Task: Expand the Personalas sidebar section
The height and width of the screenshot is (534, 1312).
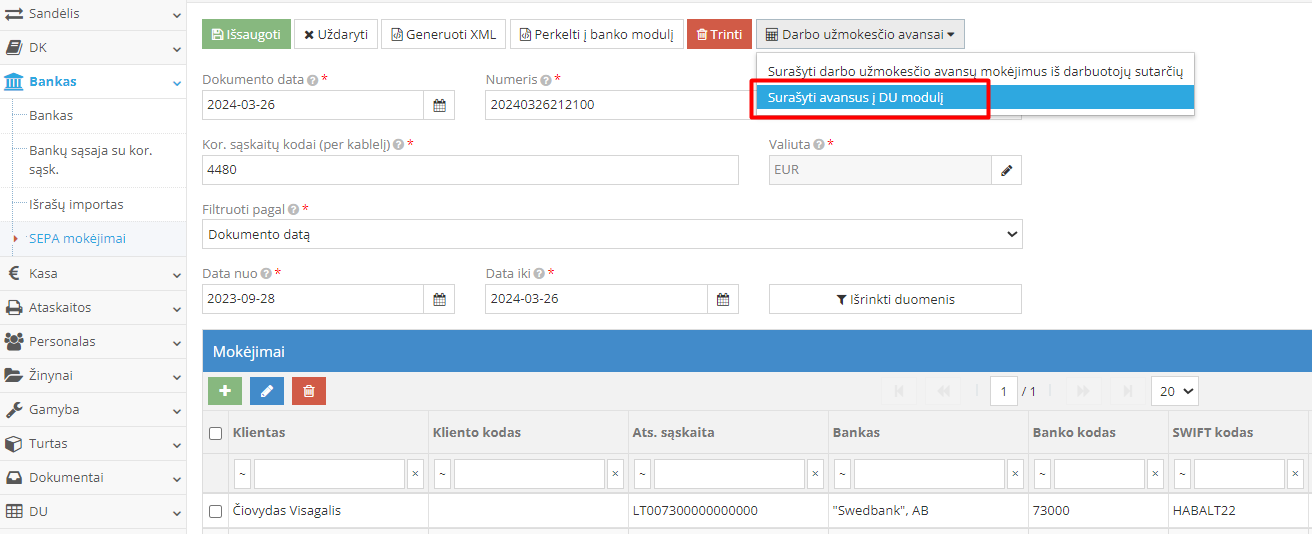Action: click(93, 342)
